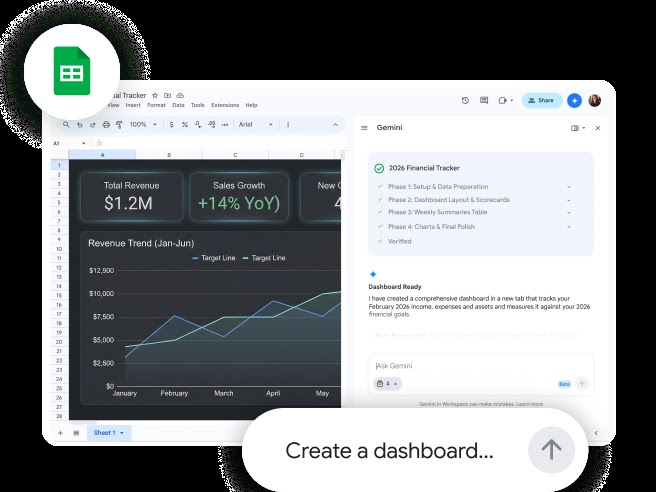Open the Extensions menu

coord(225,105)
